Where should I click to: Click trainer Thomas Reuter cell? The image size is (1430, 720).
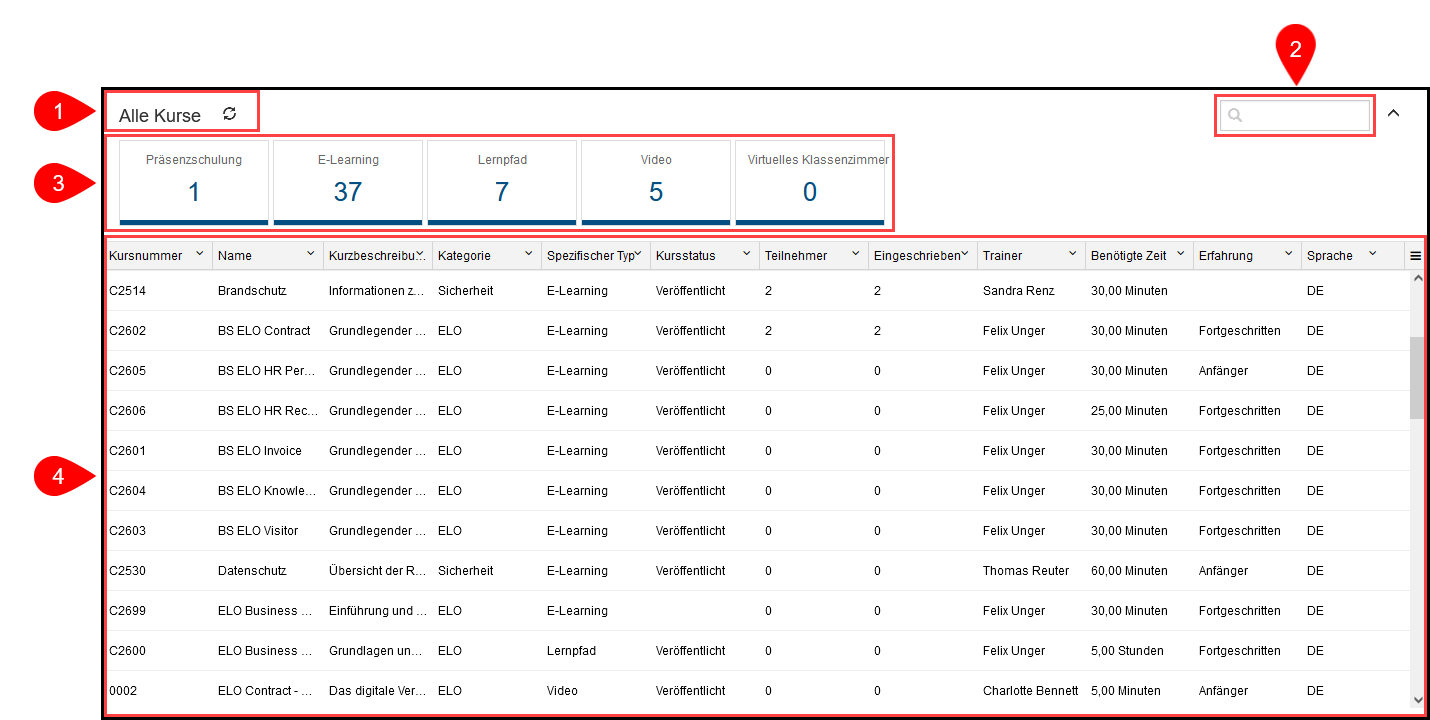tap(1026, 571)
